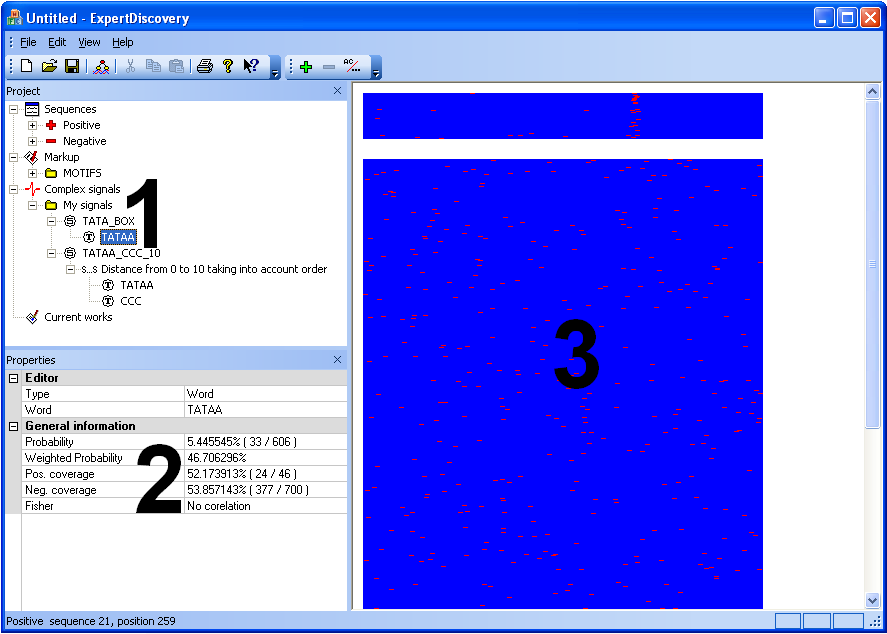Collapse the TATA_BOX signal node
This screenshot has width=887, height=634.
pos(52,221)
